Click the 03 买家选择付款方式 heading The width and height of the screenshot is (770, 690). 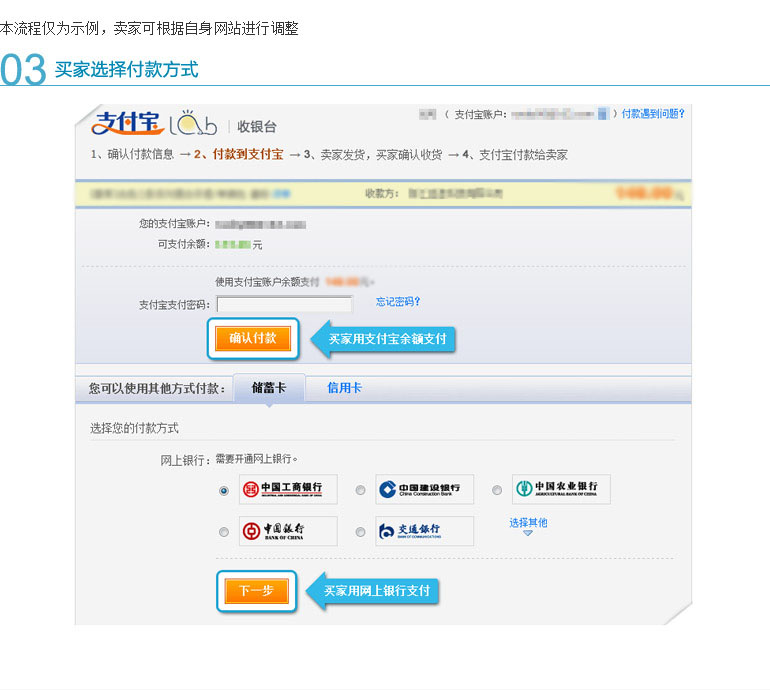tap(99, 69)
